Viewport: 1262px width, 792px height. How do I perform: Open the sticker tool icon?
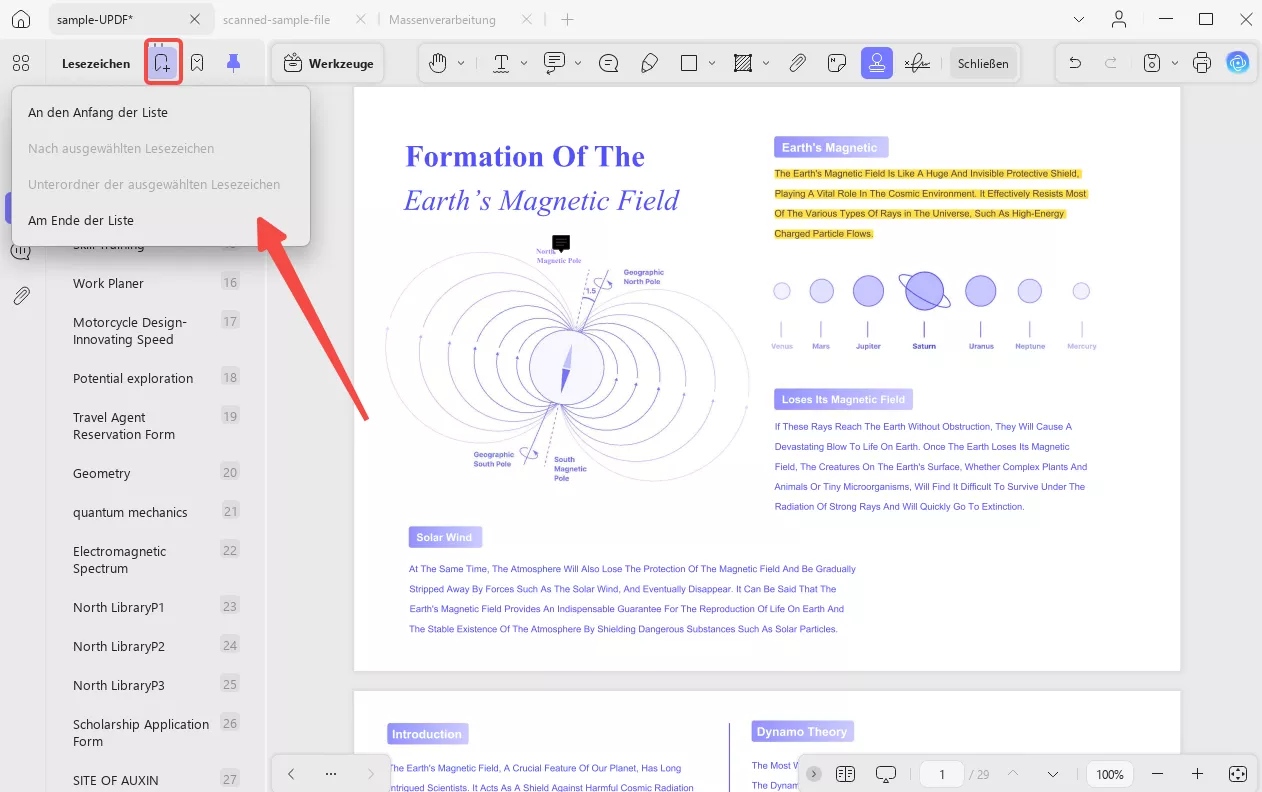click(x=837, y=63)
